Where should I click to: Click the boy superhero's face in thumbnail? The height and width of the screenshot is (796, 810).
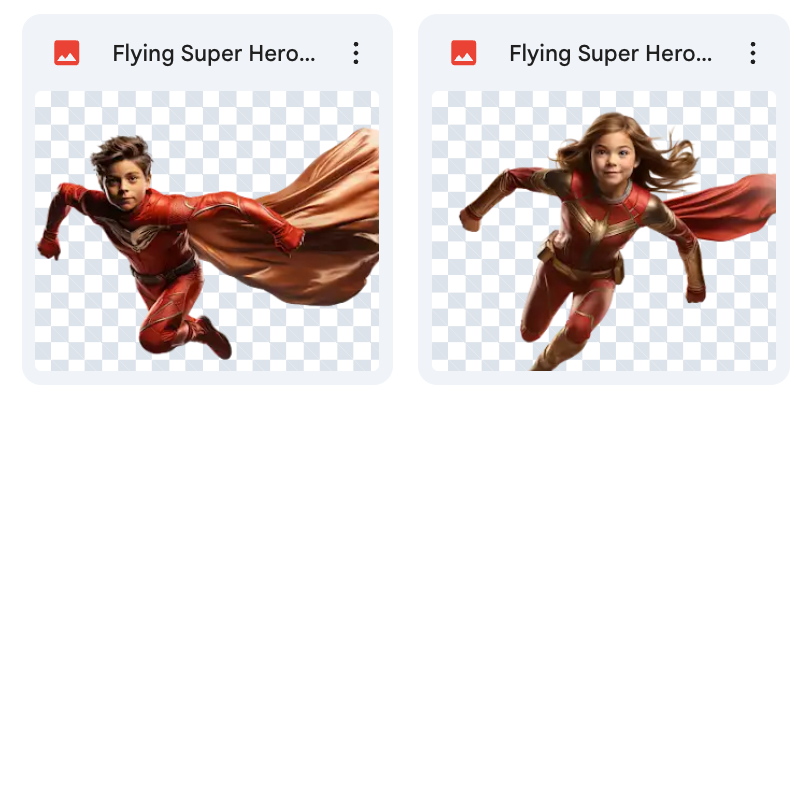[x=122, y=184]
